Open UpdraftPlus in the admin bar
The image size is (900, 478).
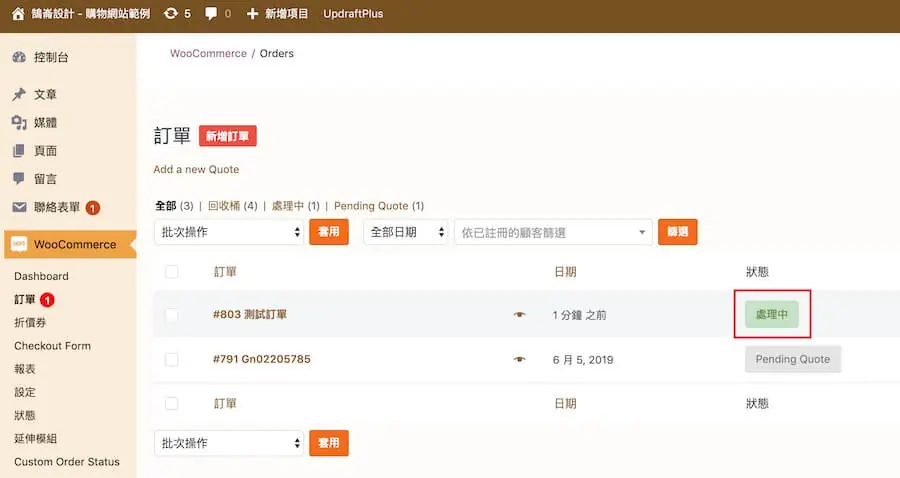click(x=353, y=14)
